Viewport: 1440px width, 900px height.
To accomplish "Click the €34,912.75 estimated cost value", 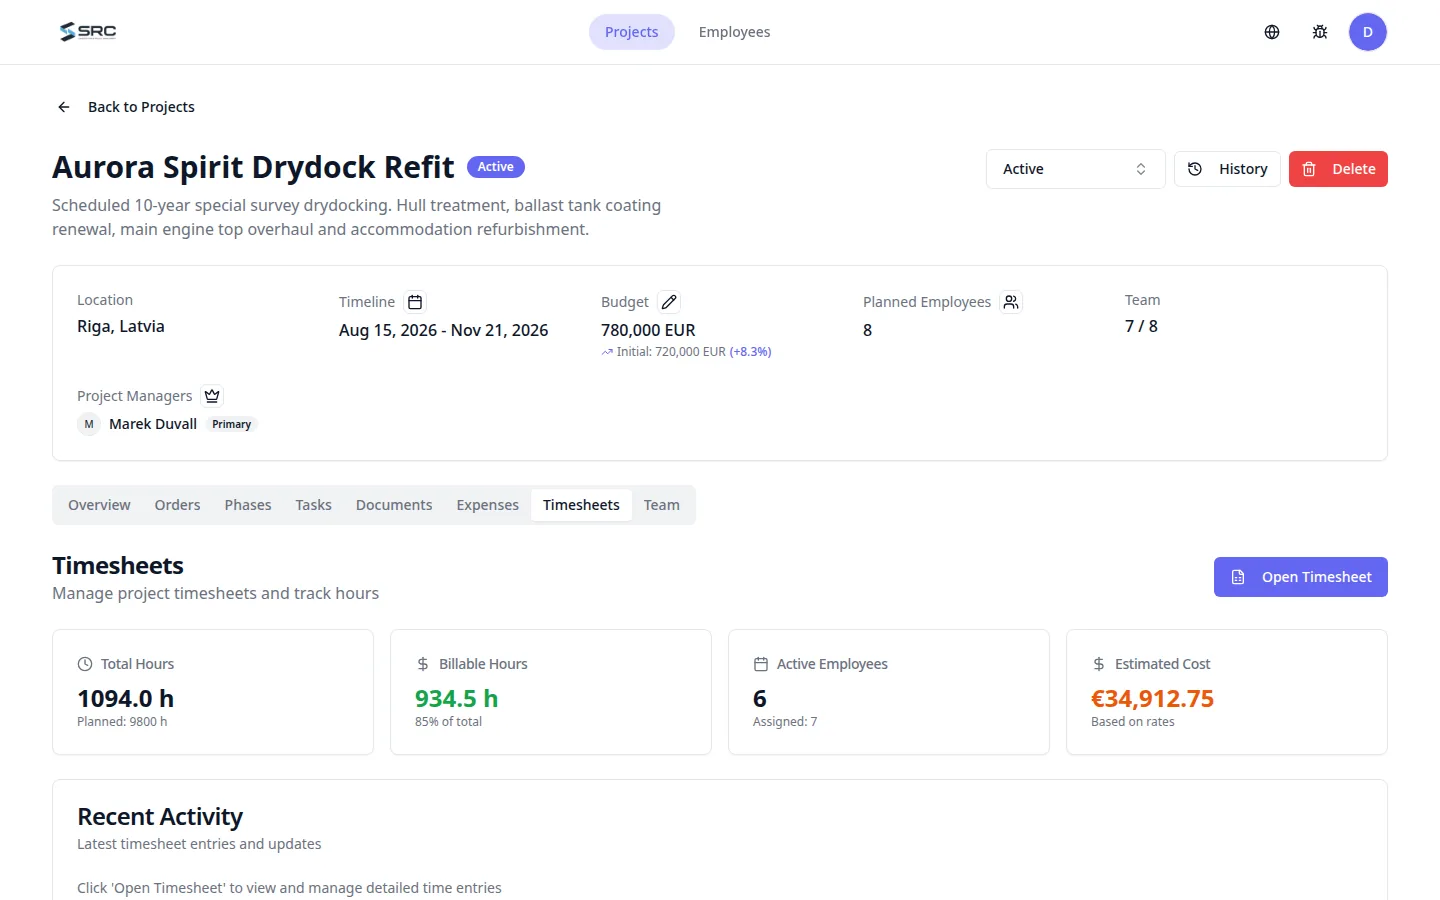I will (1153, 698).
